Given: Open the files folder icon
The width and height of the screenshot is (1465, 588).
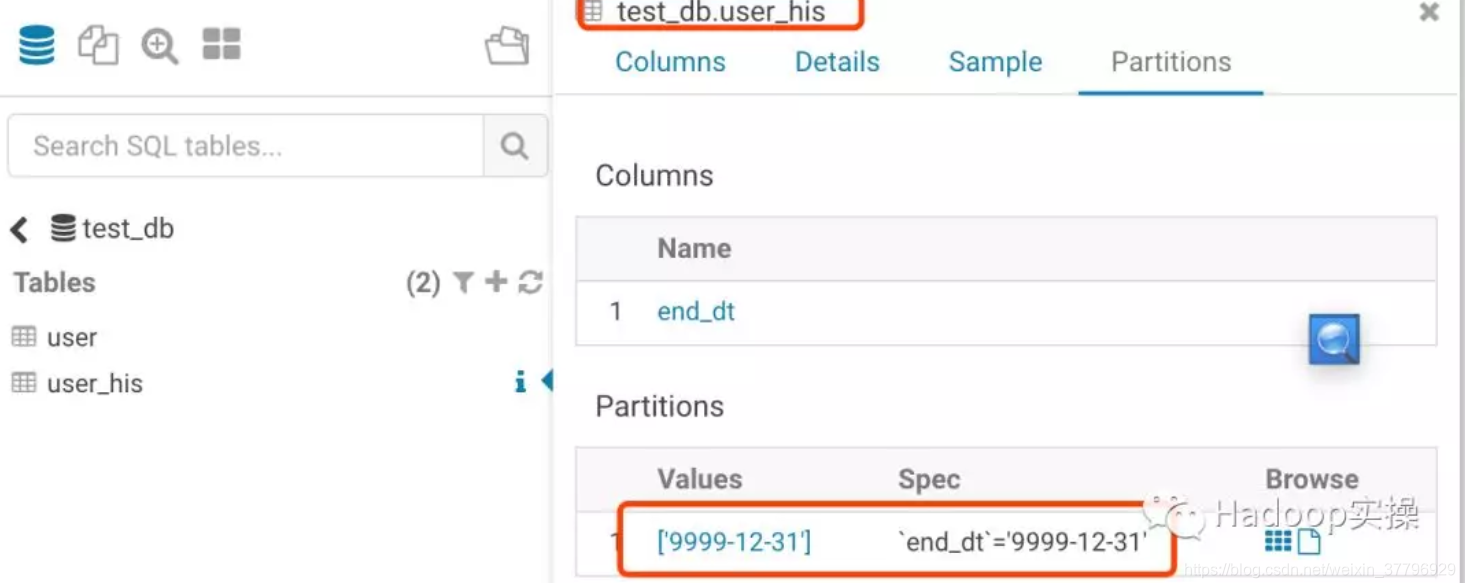Looking at the screenshot, I should tap(507, 45).
